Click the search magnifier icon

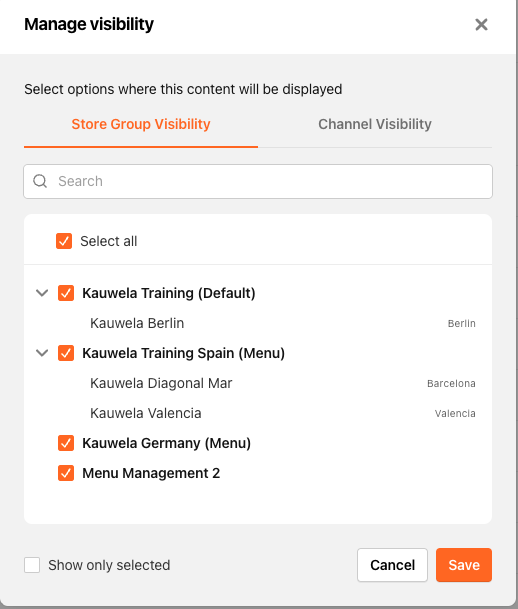(x=40, y=181)
